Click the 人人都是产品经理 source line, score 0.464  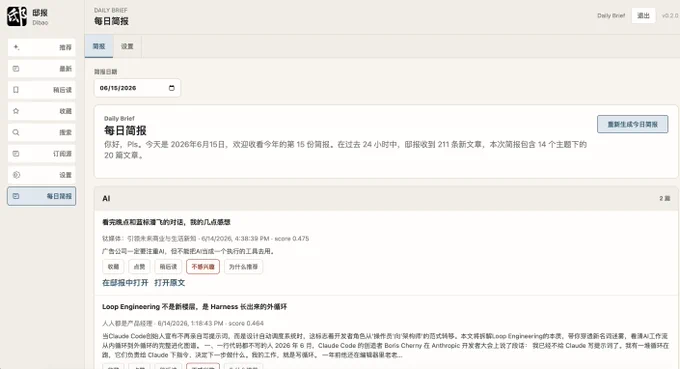pyautogui.click(x=183, y=323)
